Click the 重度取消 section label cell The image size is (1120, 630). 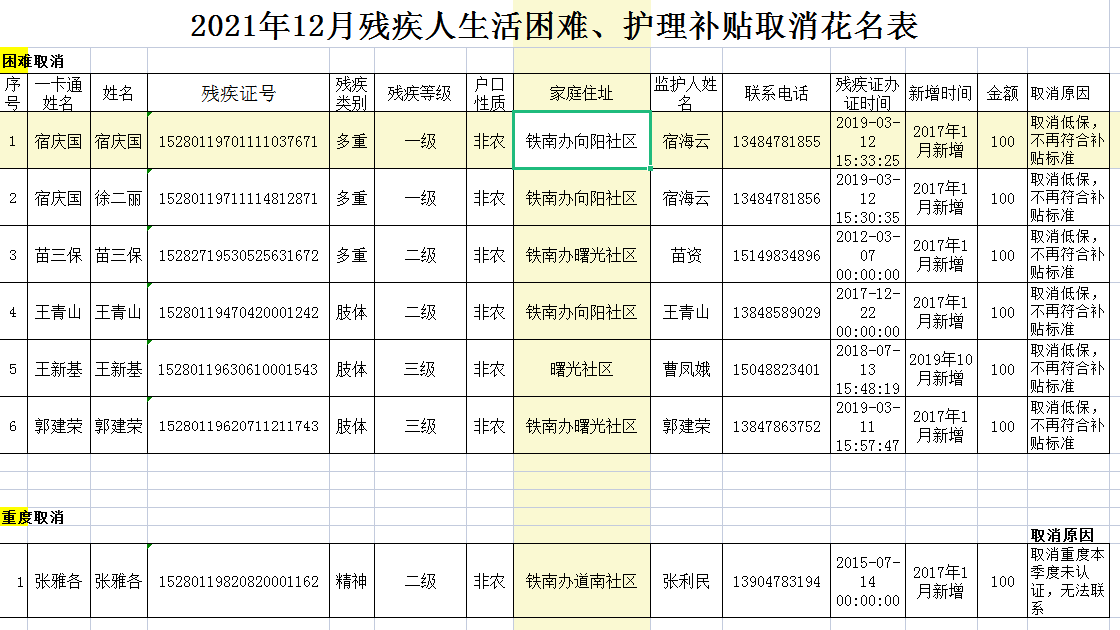pyautogui.click(x=33, y=517)
